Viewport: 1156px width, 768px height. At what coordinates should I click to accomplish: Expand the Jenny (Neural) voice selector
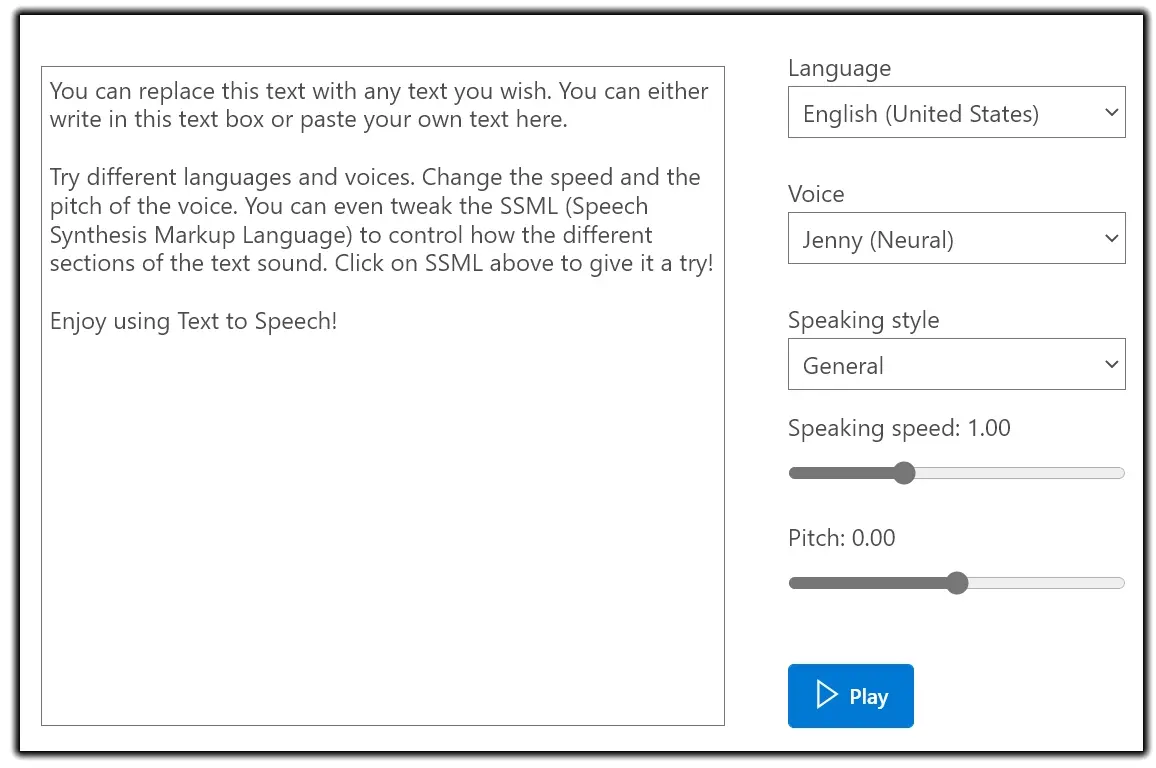(x=955, y=239)
